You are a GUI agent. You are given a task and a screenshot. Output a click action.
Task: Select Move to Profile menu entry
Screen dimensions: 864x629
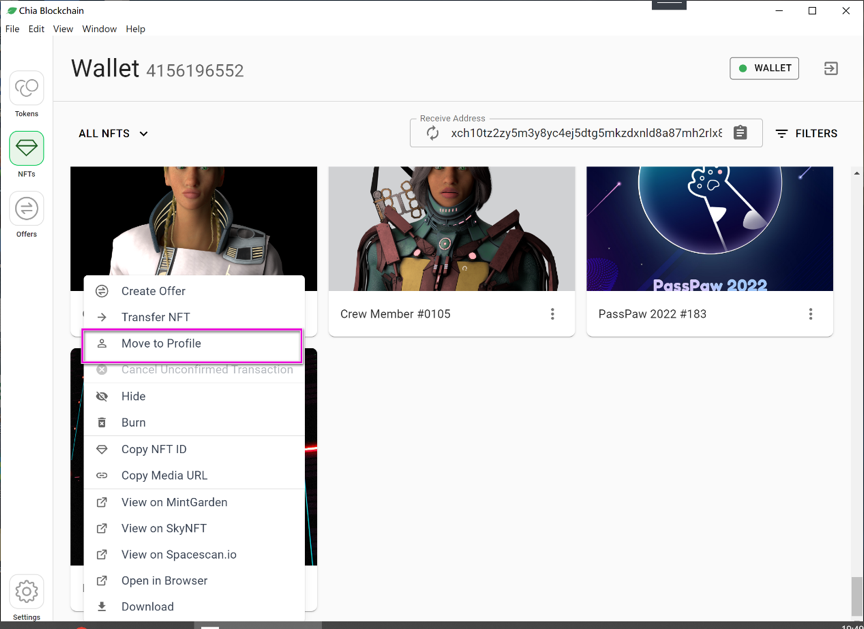coord(194,344)
